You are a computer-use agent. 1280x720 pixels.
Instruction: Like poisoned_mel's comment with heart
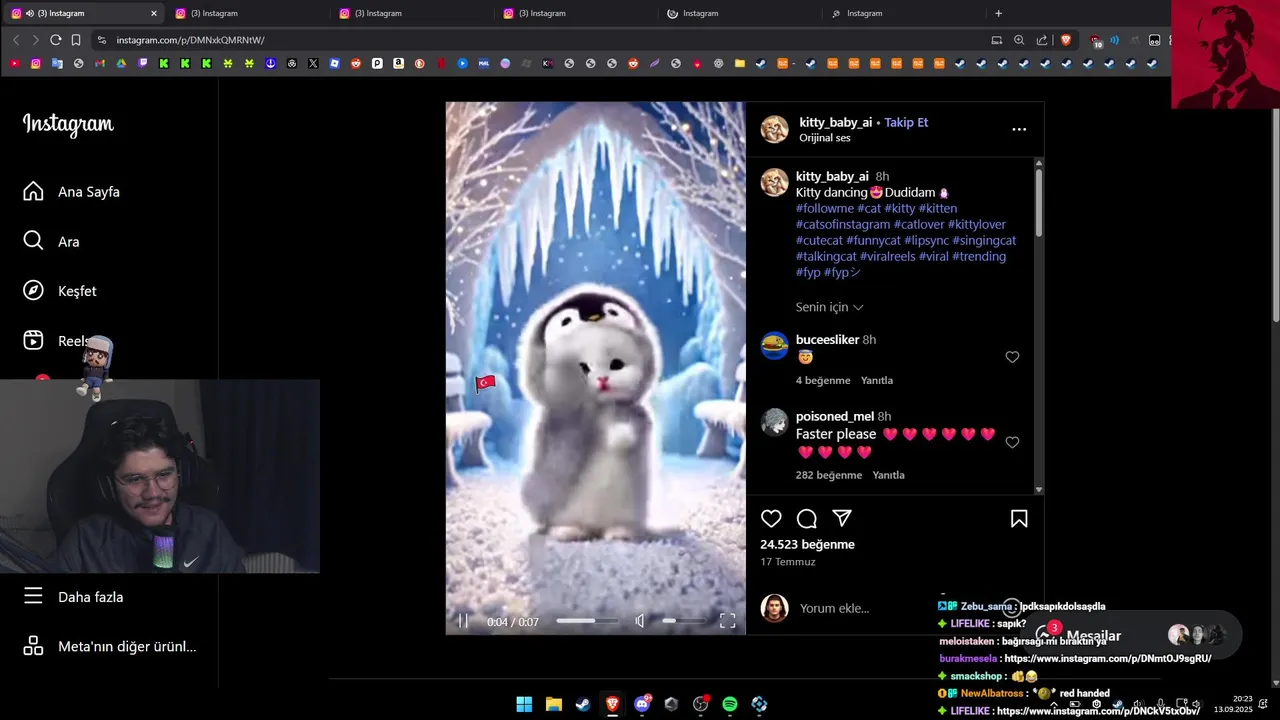pyautogui.click(x=1012, y=442)
